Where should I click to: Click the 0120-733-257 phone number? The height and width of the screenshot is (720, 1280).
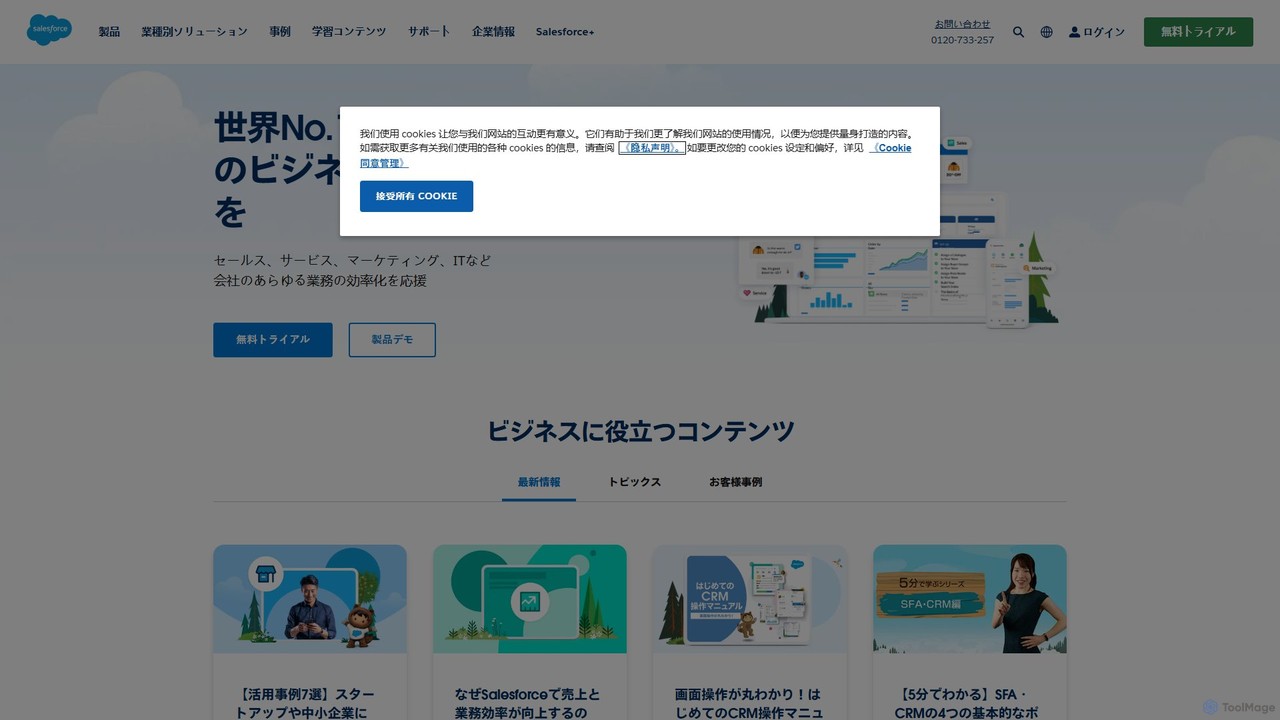pos(962,40)
